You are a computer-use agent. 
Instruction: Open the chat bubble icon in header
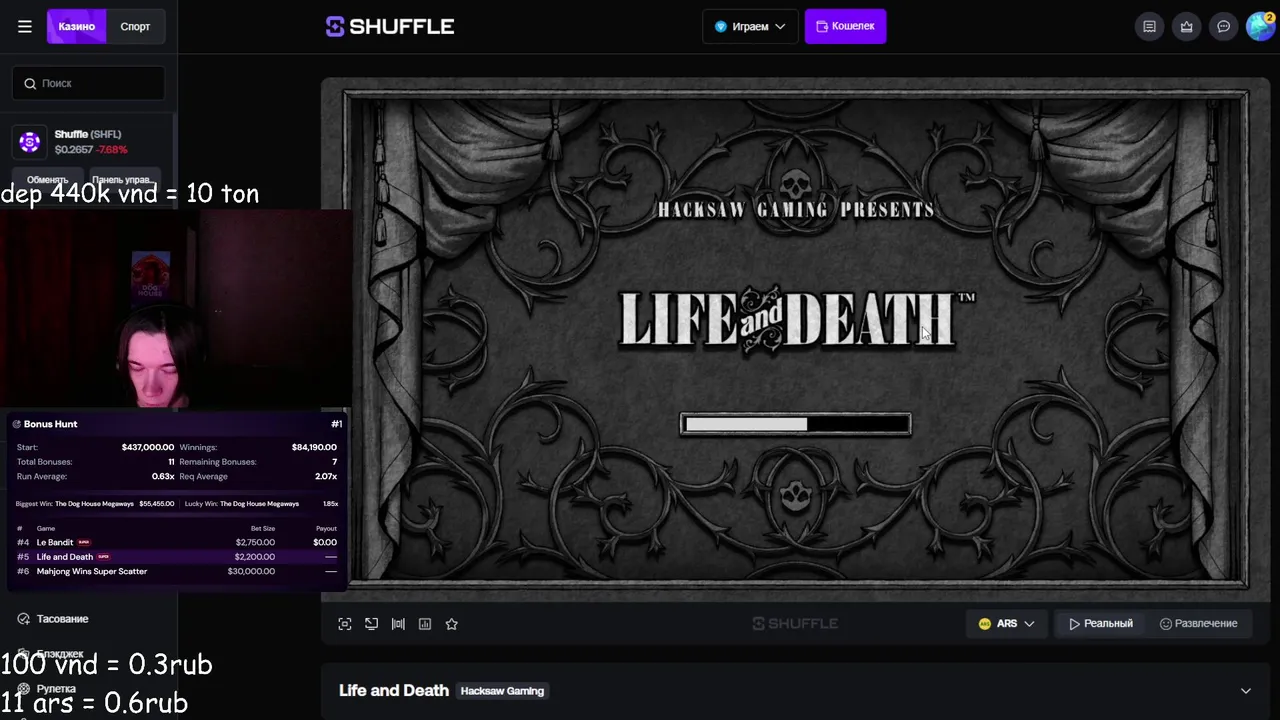(1223, 27)
